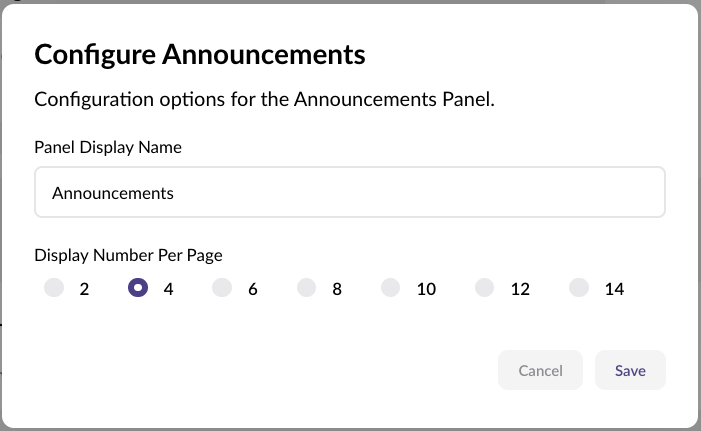Image resolution: width=701 pixels, height=431 pixels.
Task: Select the 14 per page radio button
Action: 579,288
